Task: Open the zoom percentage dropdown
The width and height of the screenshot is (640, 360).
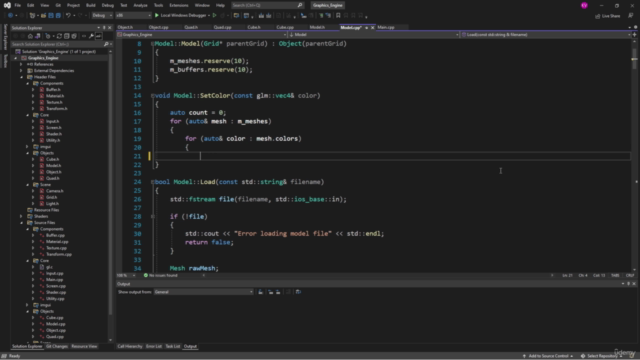Action: coord(126,276)
